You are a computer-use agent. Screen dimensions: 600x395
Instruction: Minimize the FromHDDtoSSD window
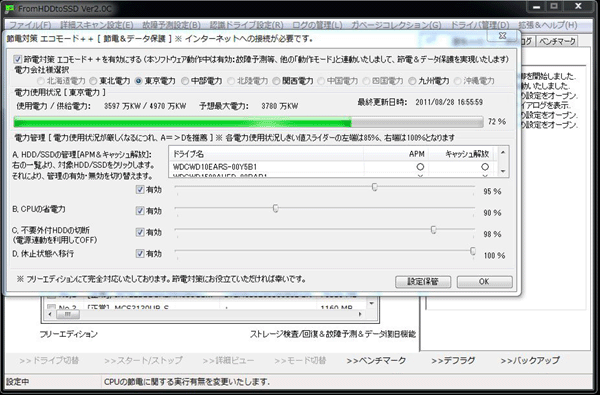tap(537, 7)
